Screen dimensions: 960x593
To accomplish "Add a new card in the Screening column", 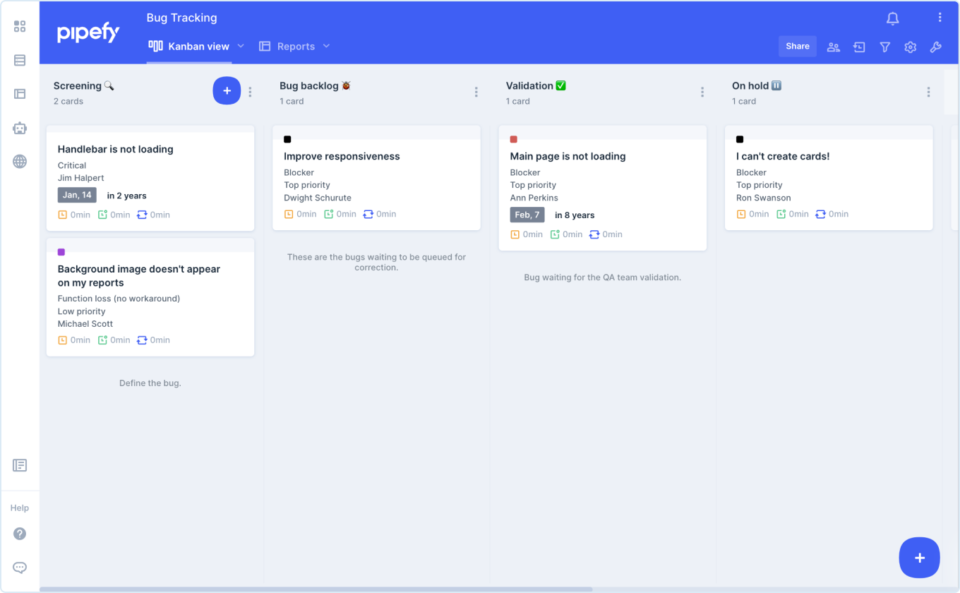I will click(x=226, y=90).
